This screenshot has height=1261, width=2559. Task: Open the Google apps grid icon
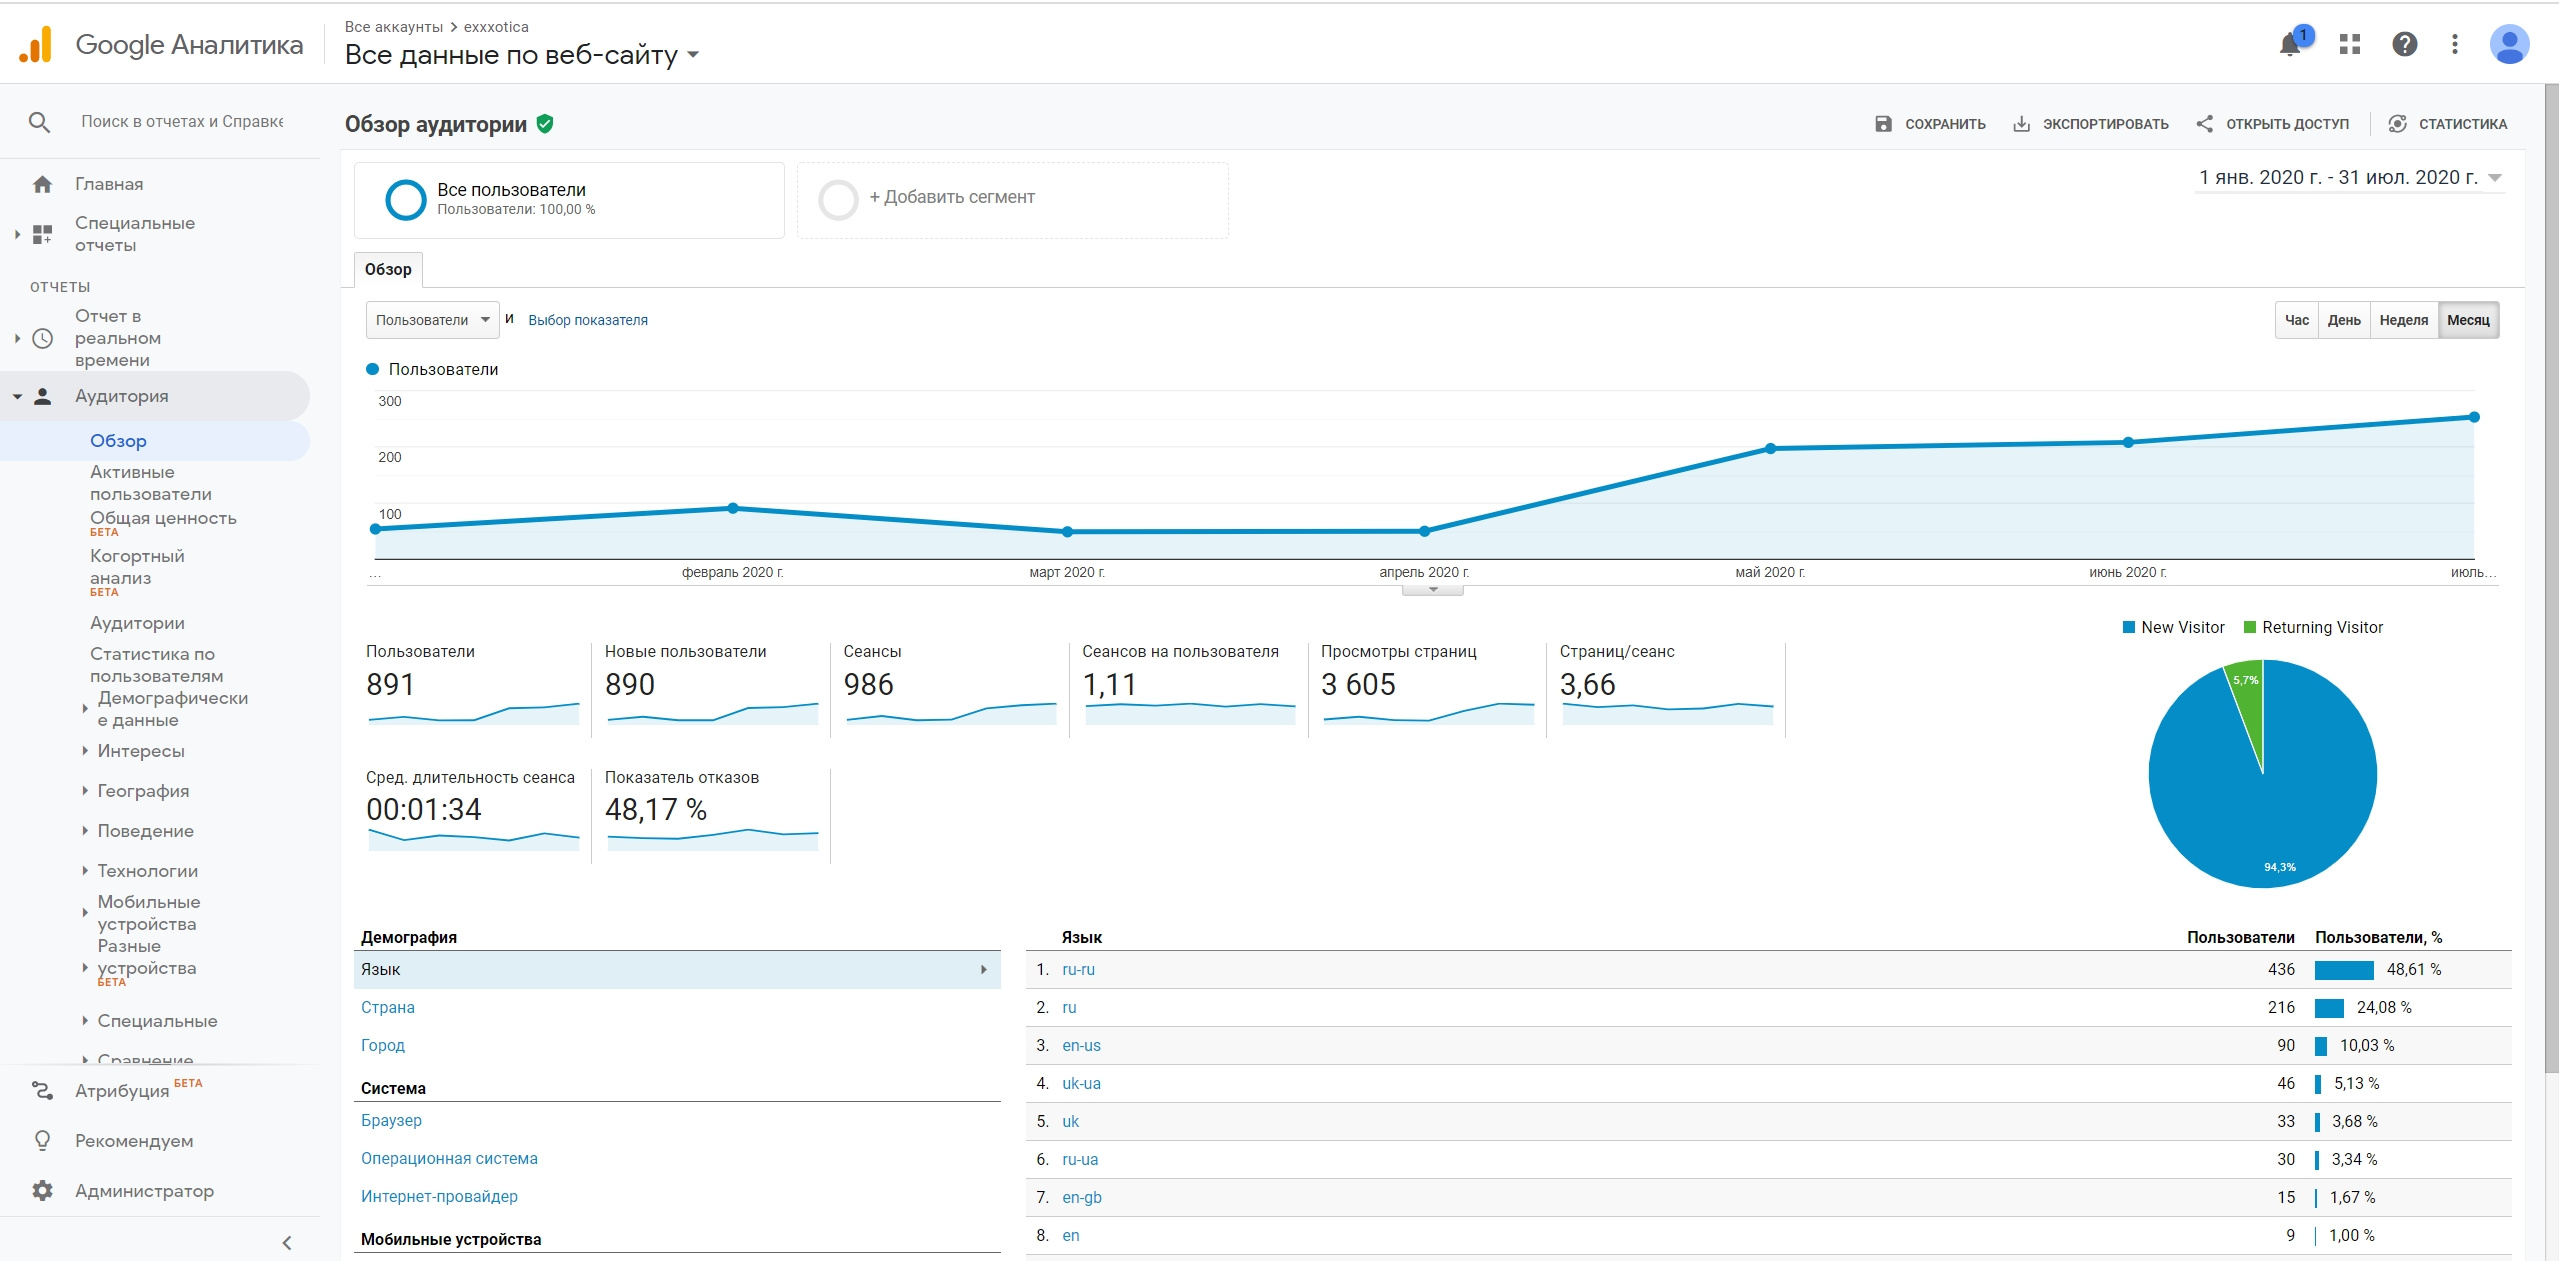2349,44
